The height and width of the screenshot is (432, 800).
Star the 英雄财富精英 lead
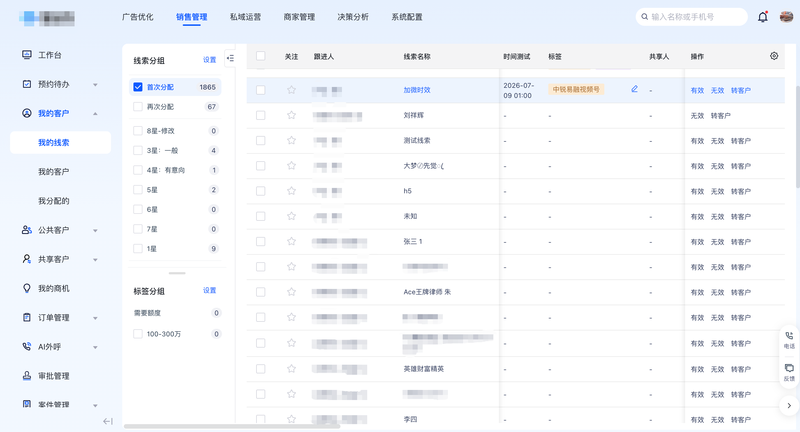pyautogui.click(x=291, y=368)
